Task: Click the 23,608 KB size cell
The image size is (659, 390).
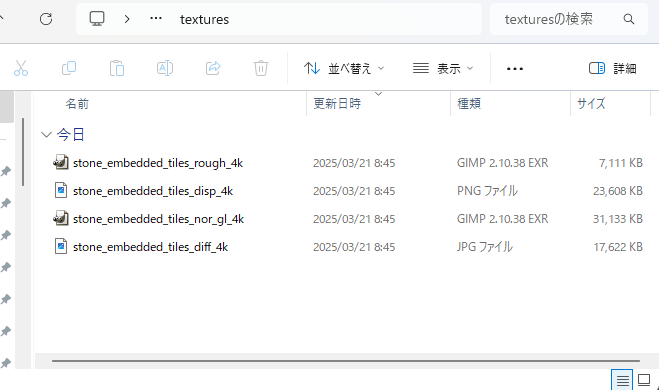Action: pyautogui.click(x=618, y=191)
